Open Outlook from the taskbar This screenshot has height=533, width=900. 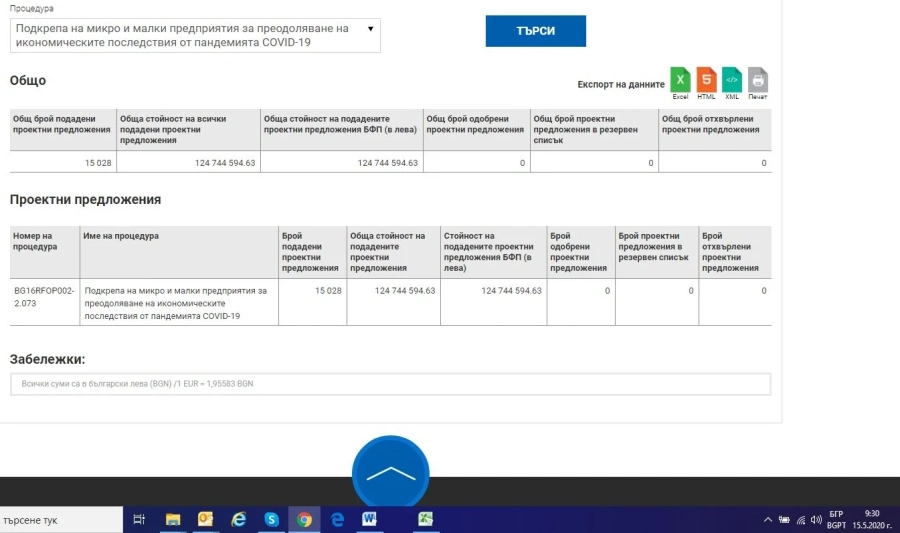(x=205, y=520)
